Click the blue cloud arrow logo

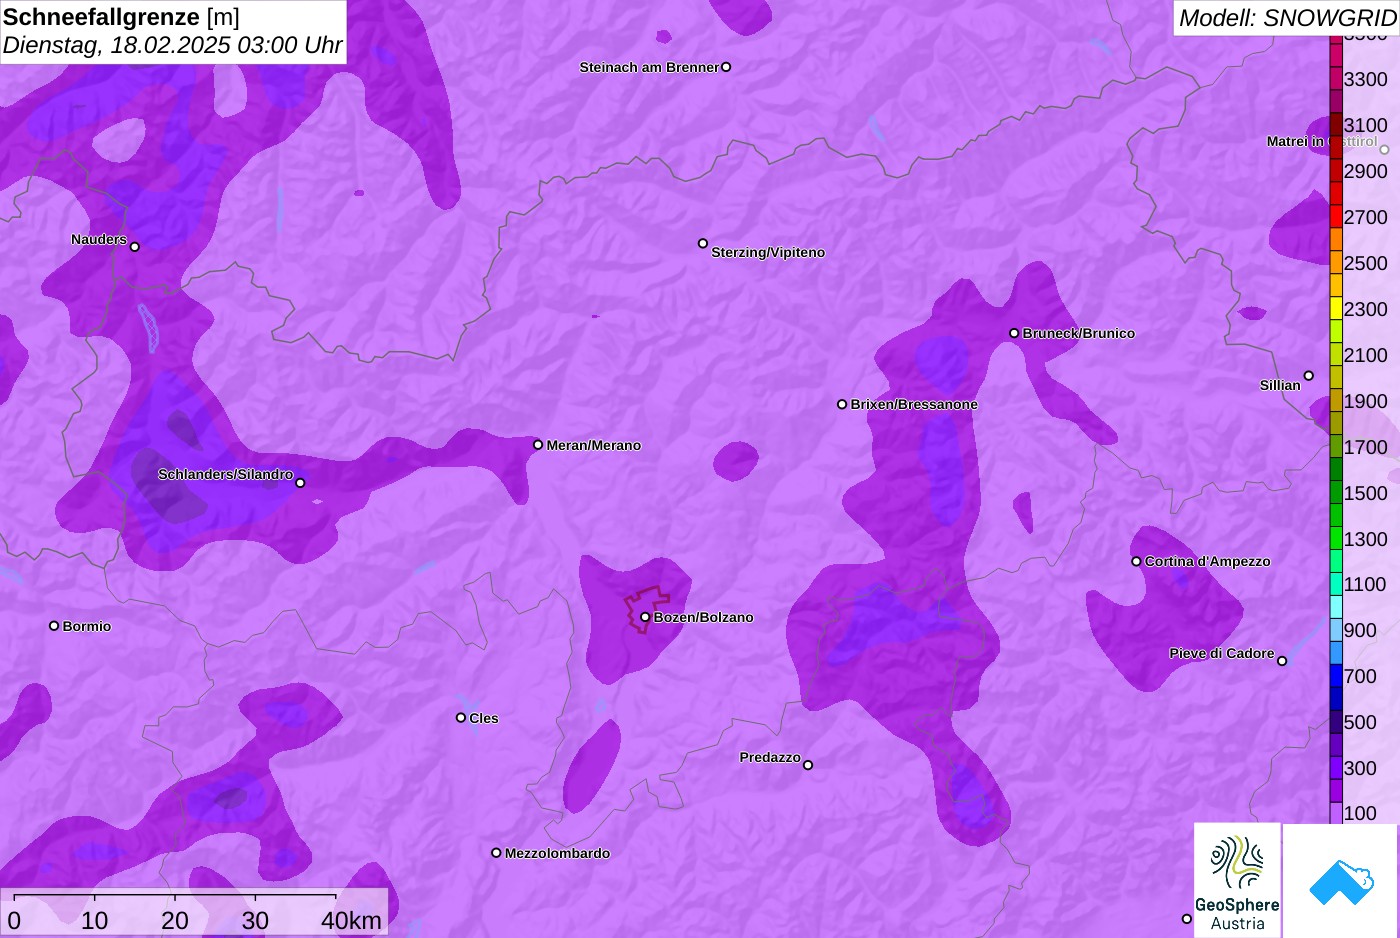(1341, 881)
